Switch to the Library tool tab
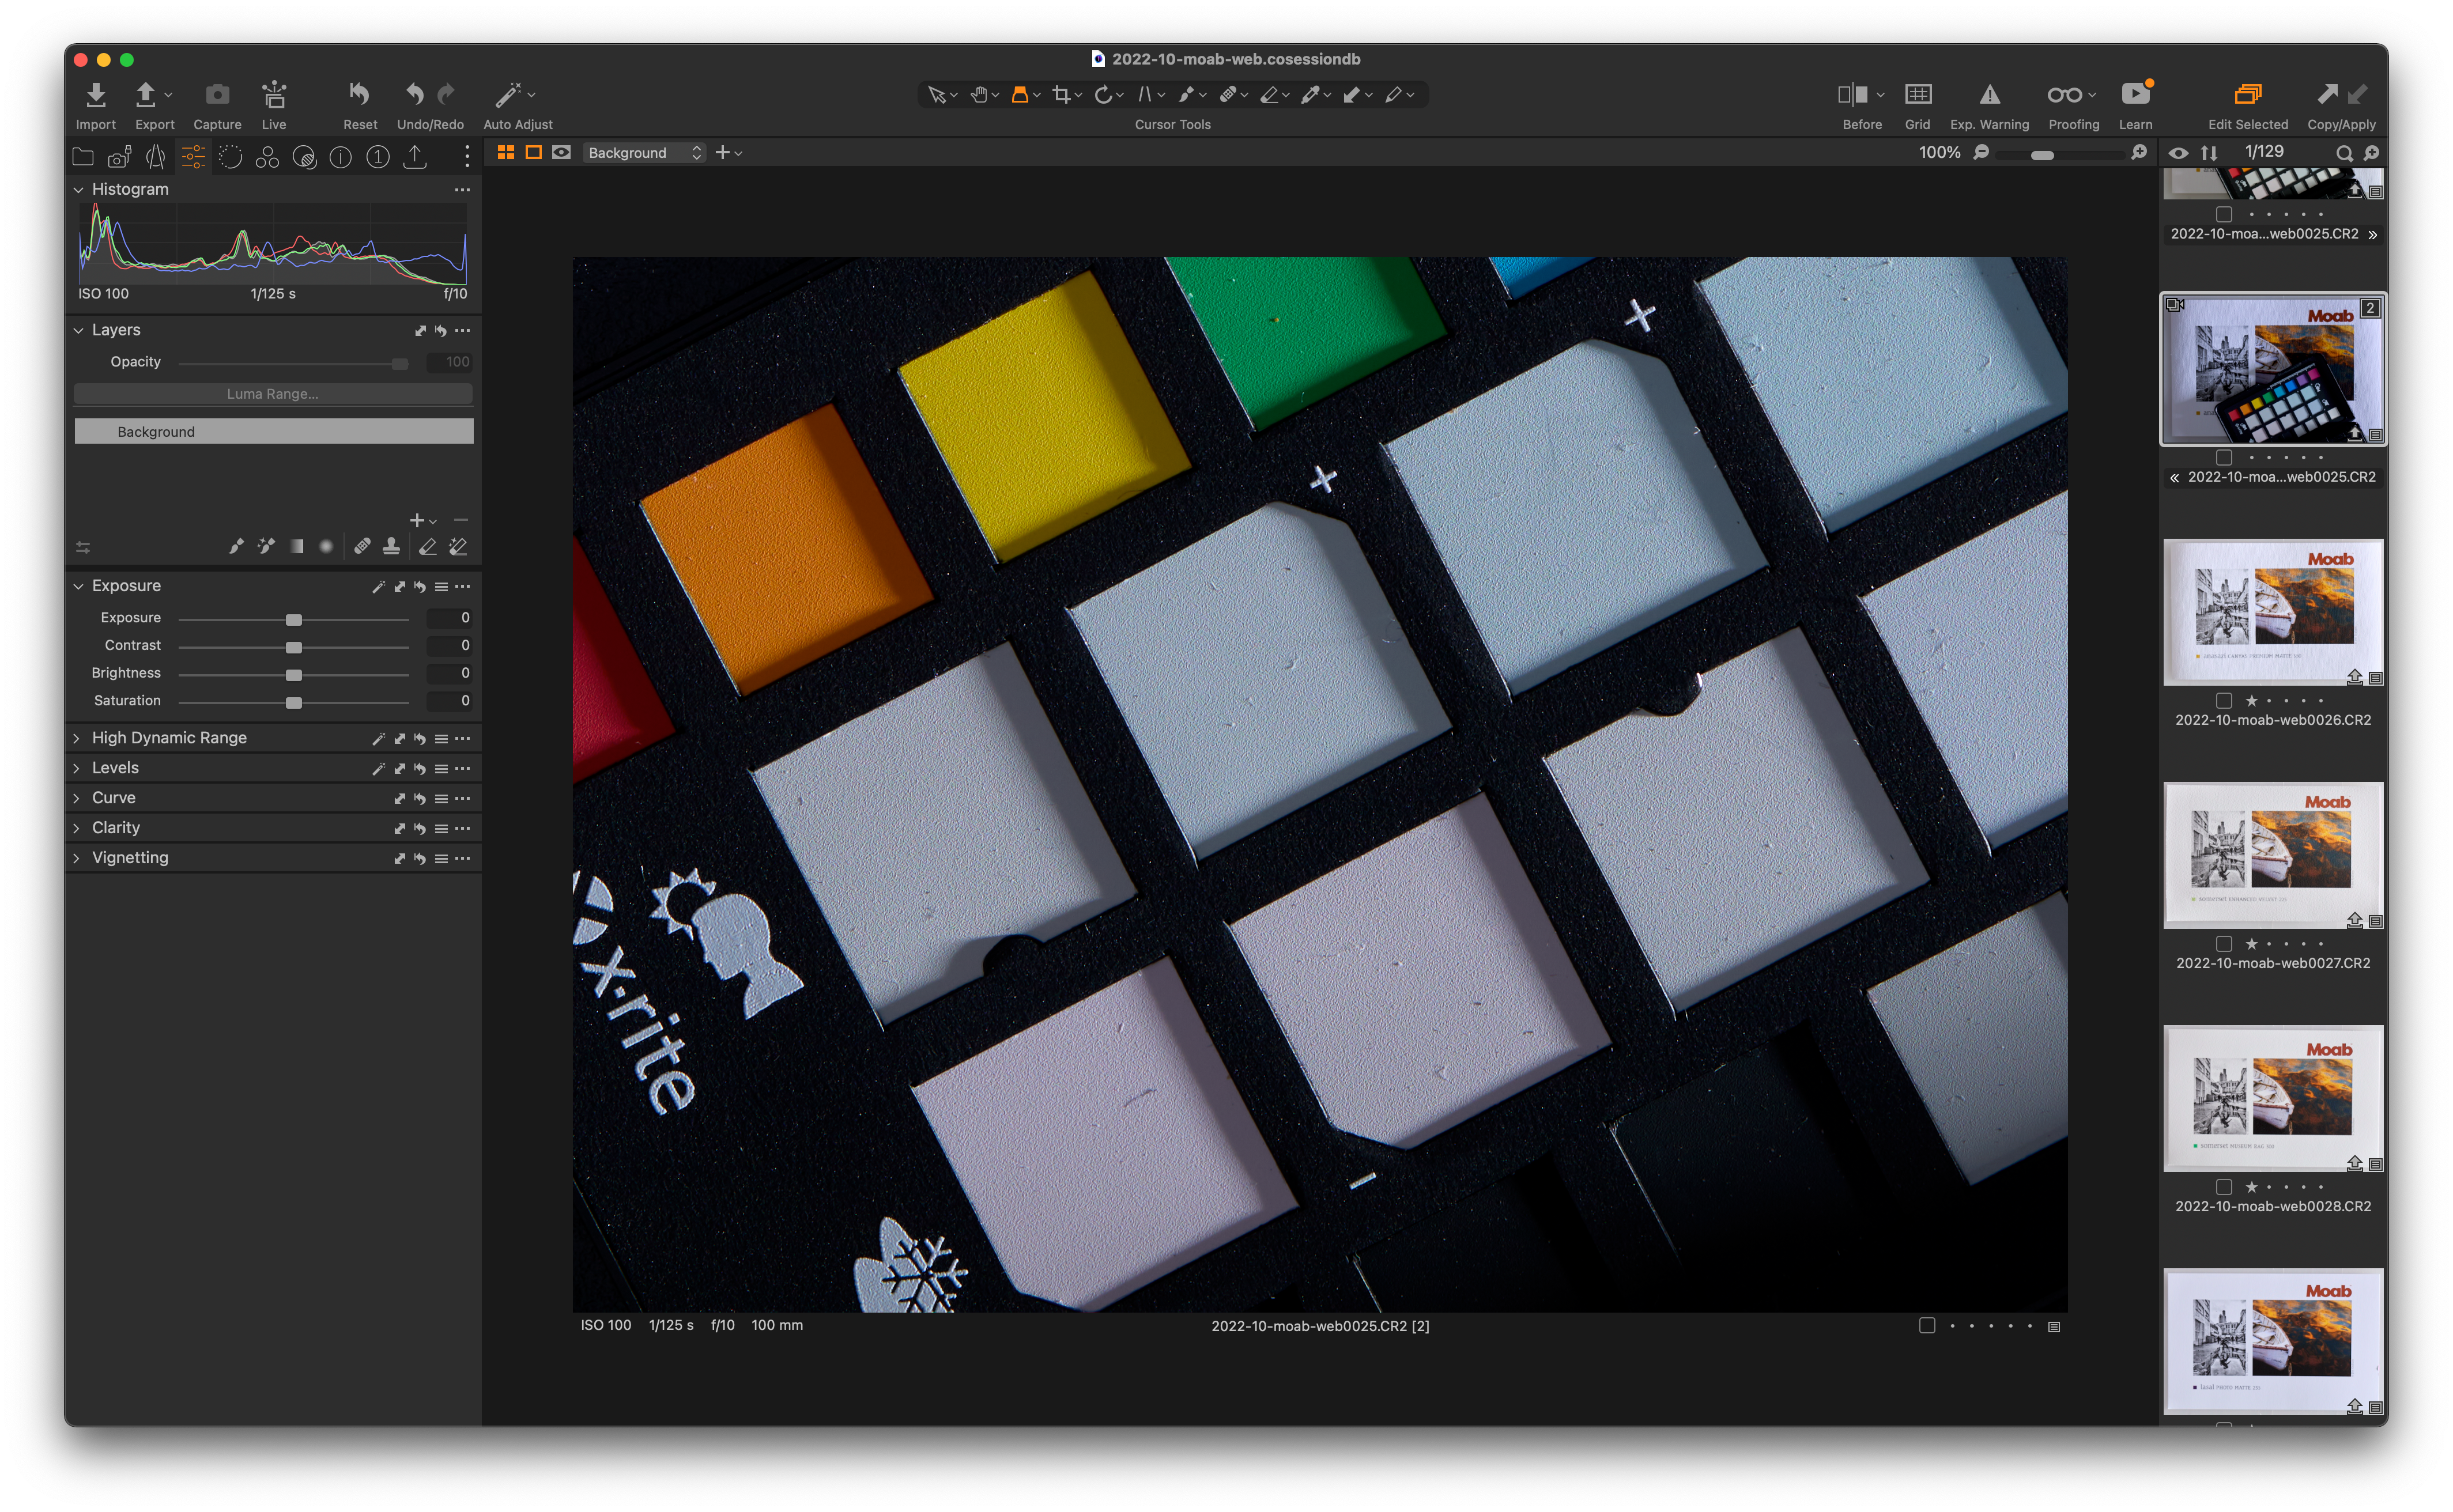 [82, 156]
